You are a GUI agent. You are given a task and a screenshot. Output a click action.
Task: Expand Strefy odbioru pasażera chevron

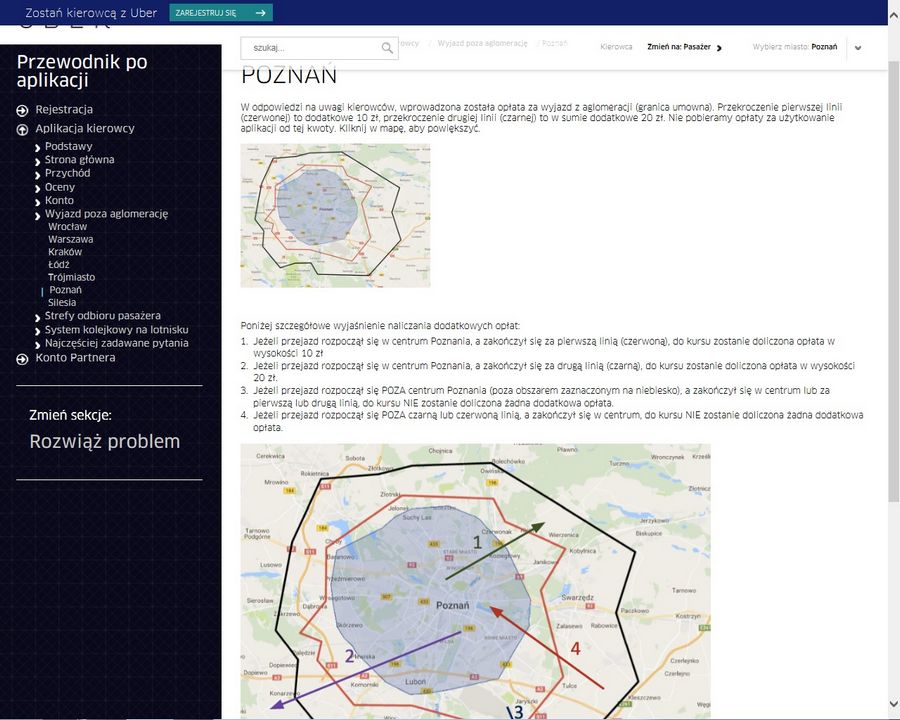pos(38,317)
